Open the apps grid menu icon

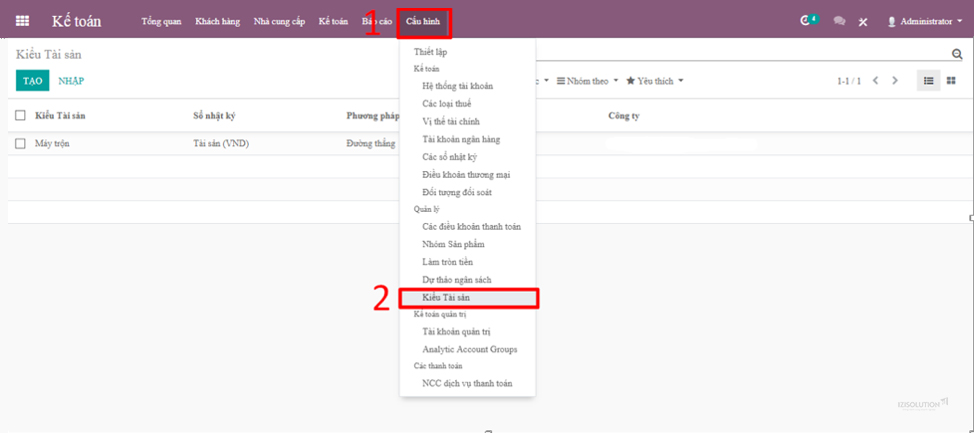coord(22,21)
